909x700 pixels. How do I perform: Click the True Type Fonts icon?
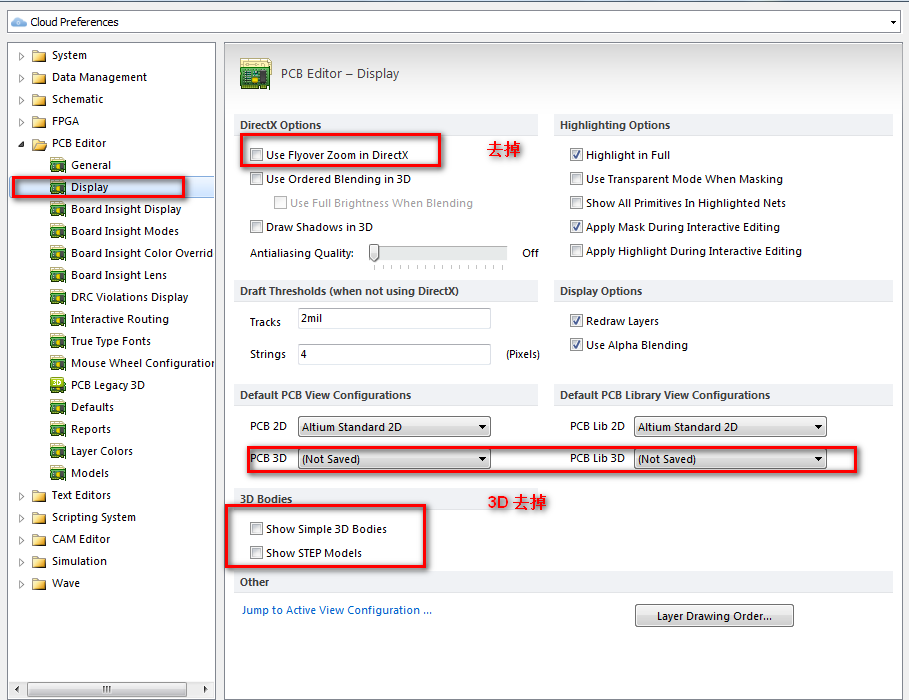pos(58,341)
